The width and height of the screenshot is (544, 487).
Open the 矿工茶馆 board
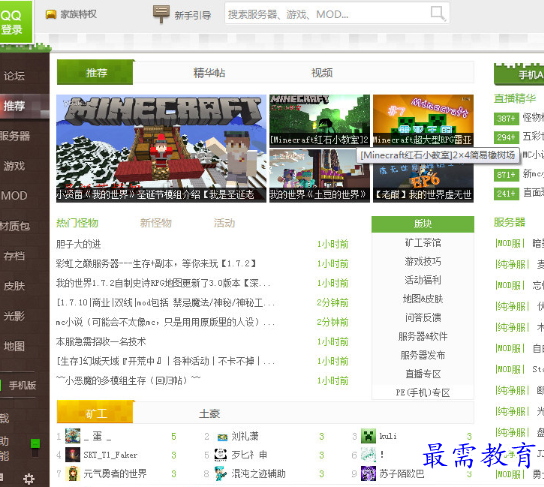pos(423,242)
